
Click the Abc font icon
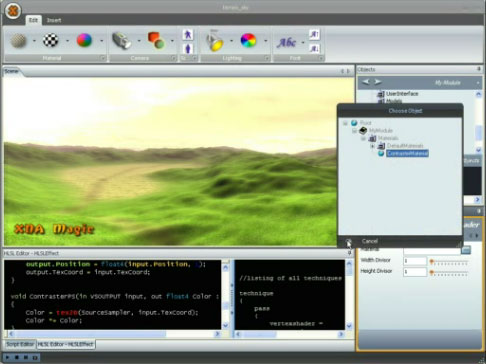(x=286, y=42)
